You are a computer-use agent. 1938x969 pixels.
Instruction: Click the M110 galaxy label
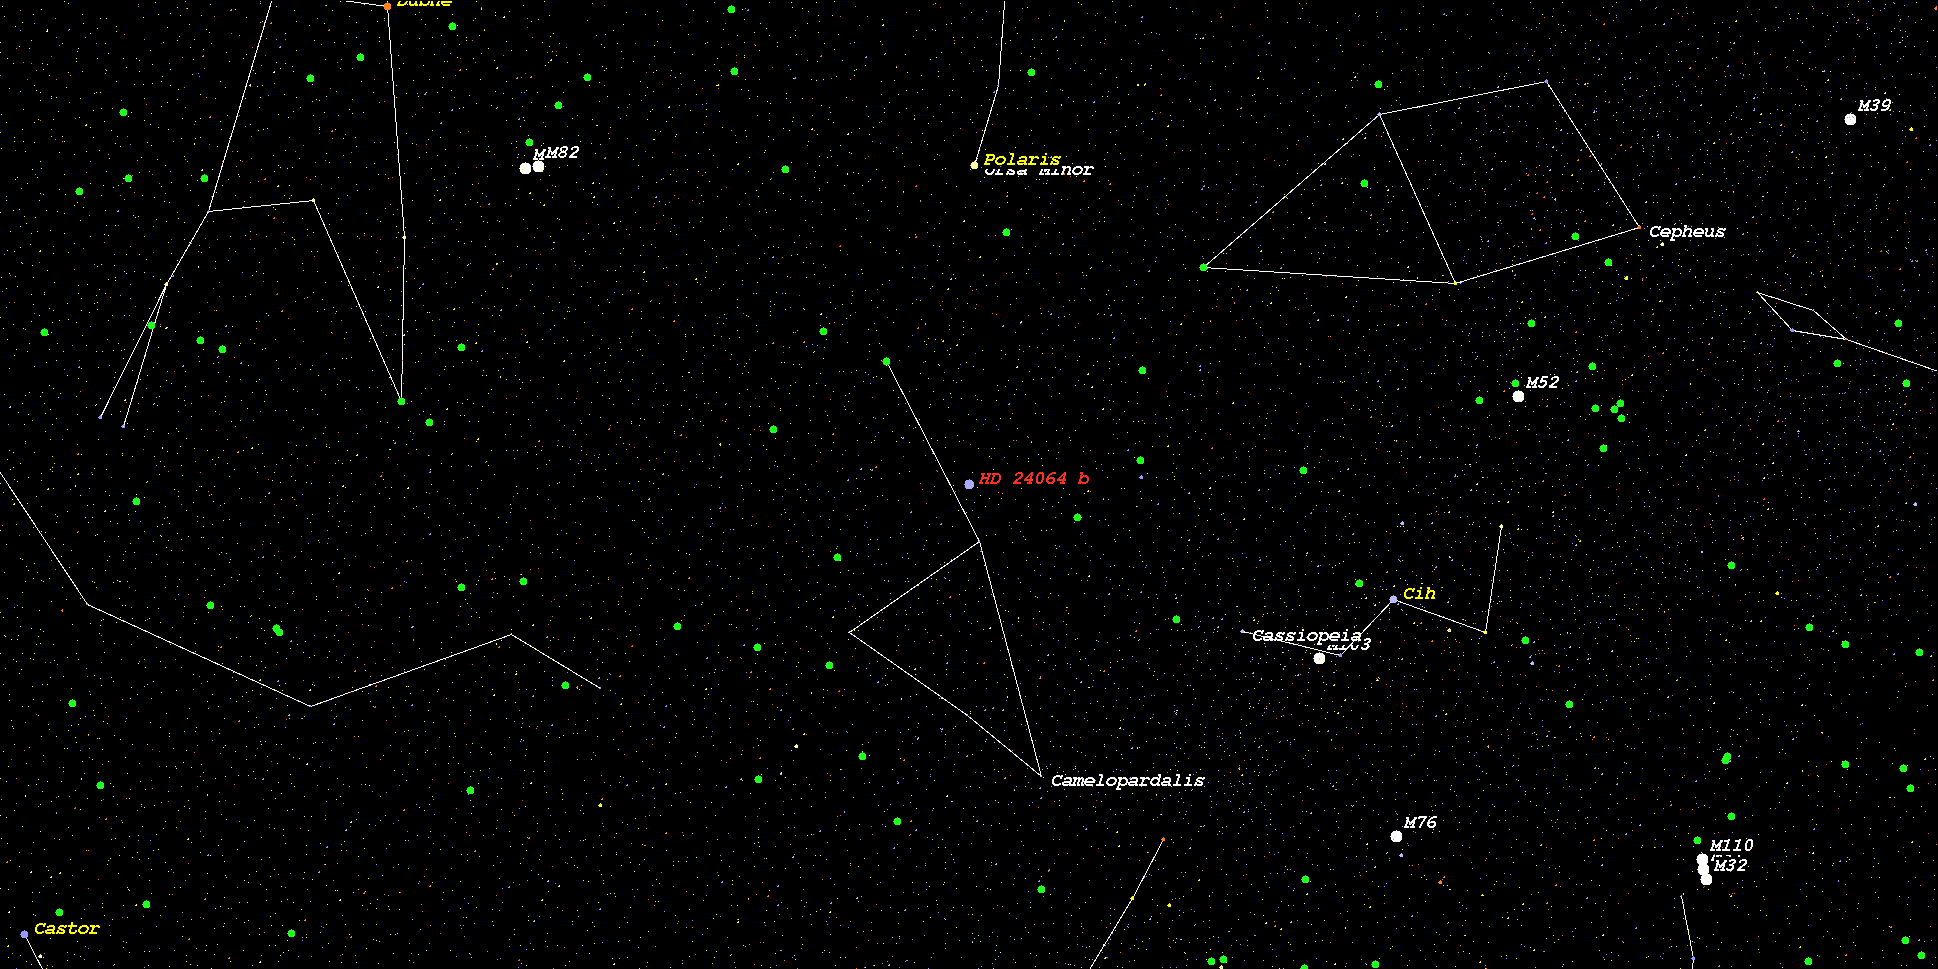(x=1731, y=845)
